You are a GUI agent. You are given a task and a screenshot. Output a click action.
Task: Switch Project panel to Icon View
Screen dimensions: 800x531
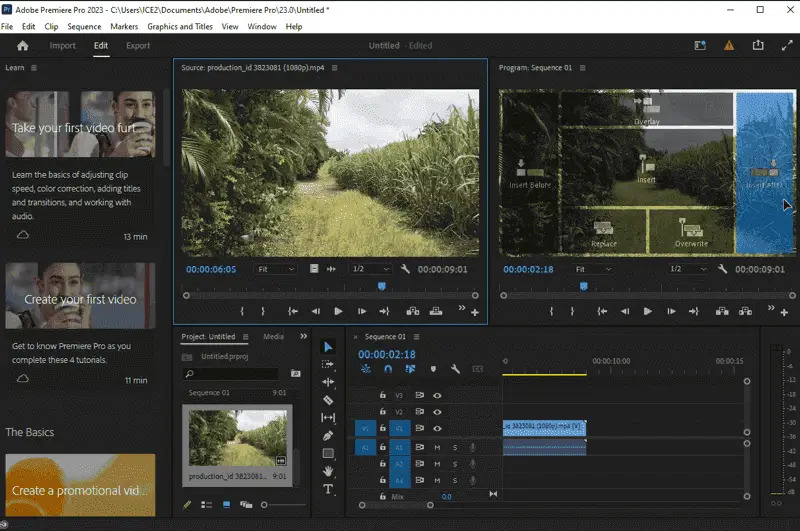pos(227,504)
